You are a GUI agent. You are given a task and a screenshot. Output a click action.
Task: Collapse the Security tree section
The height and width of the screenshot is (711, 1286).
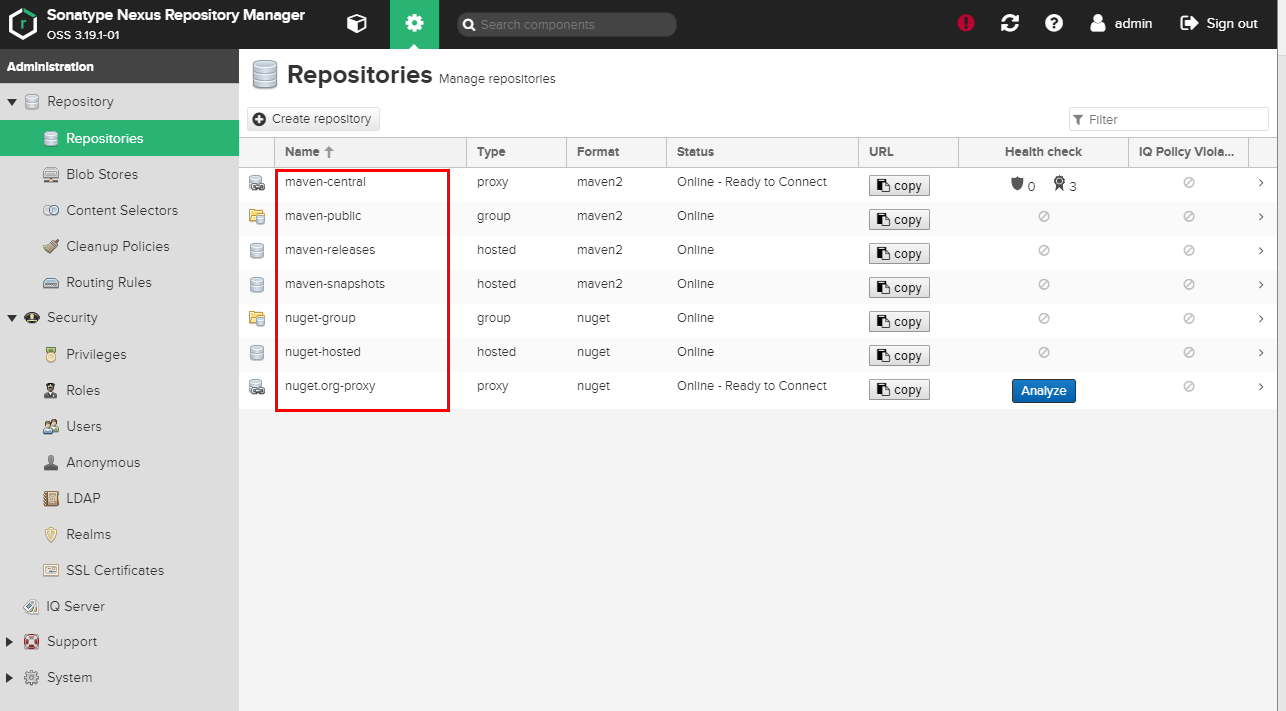(12, 318)
